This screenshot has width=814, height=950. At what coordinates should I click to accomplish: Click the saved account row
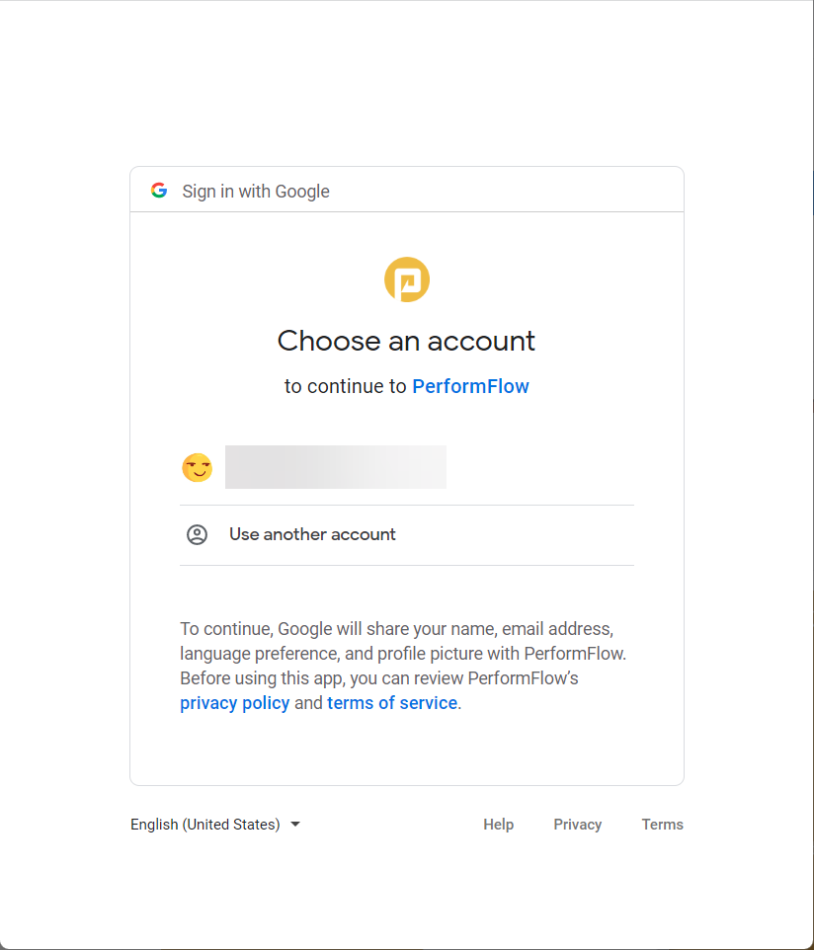[x=400, y=467]
